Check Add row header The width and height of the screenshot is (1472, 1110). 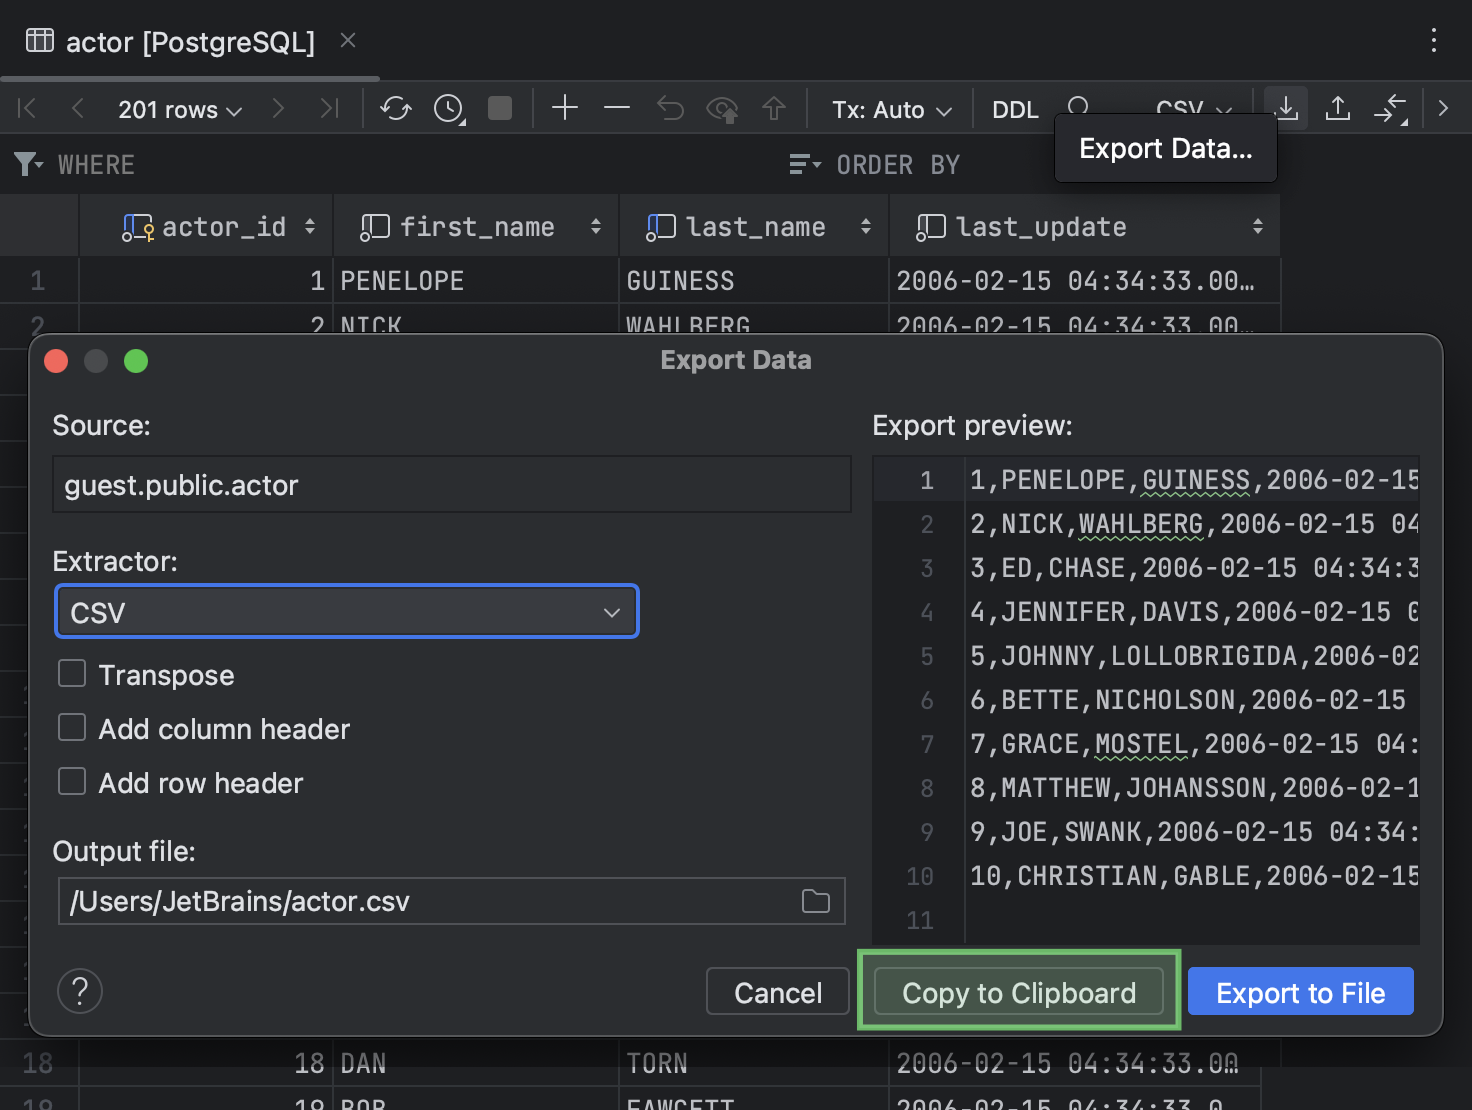[x=71, y=781]
